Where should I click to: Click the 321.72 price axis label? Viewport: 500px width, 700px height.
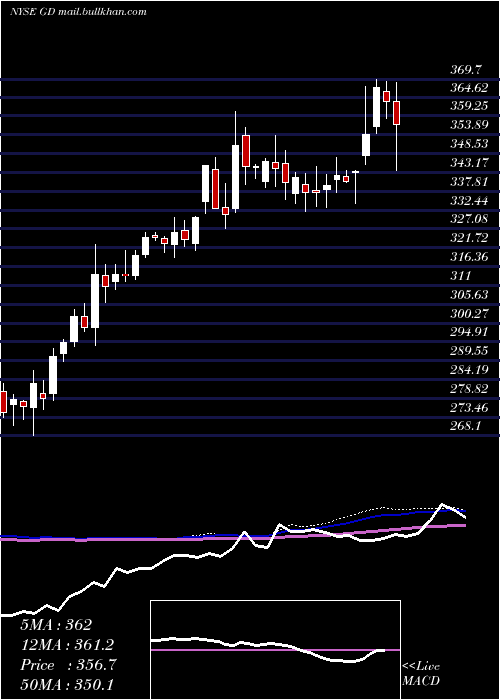pyautogui.click(x=469, y=238)
